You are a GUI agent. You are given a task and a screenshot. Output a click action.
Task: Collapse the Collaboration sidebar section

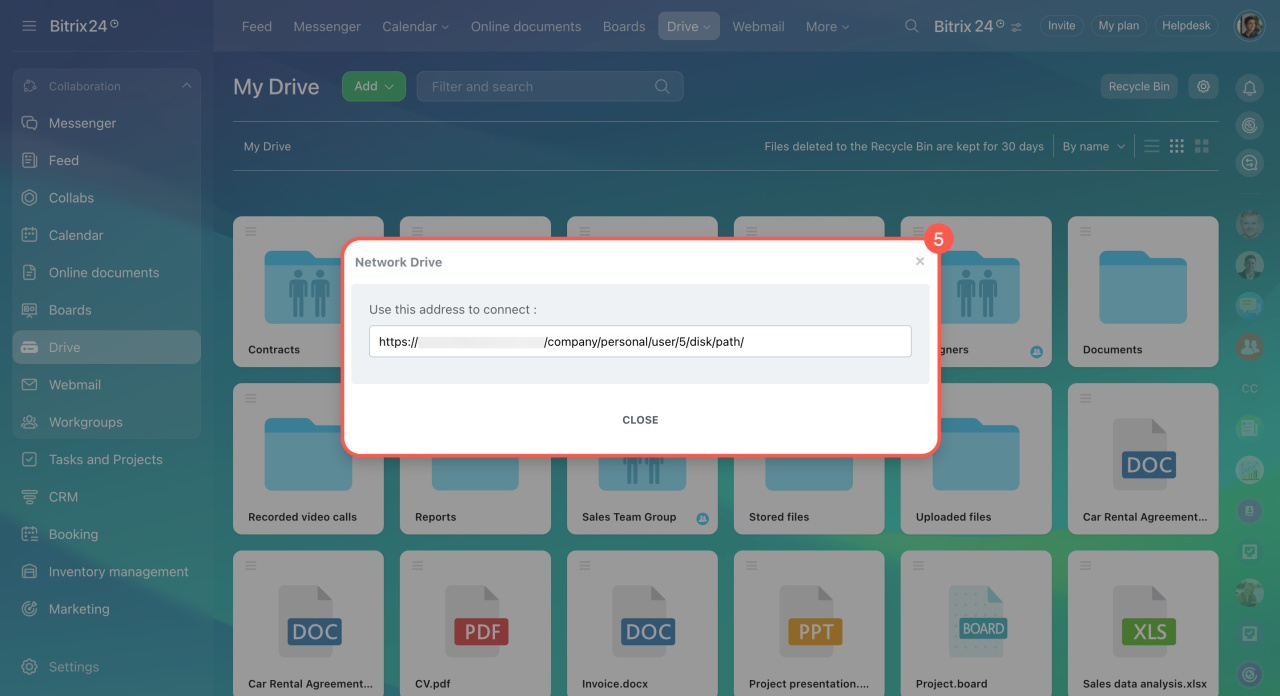coord(186,86)
